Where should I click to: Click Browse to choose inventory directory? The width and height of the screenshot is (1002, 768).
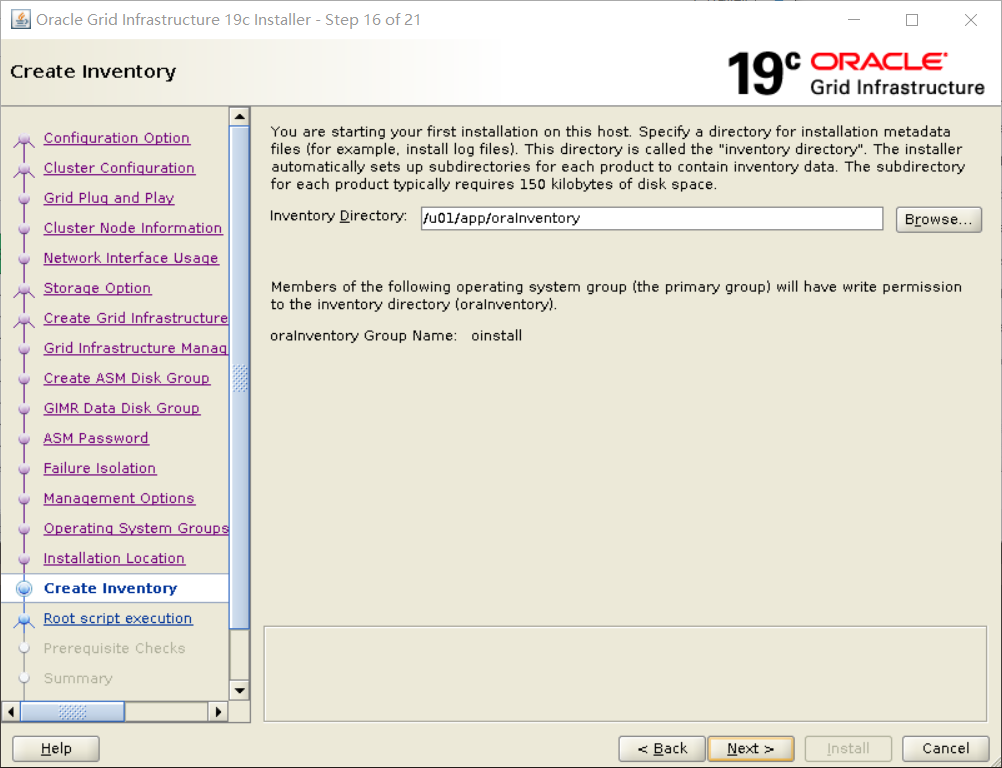pyautogui.click(x=938, y=219)
